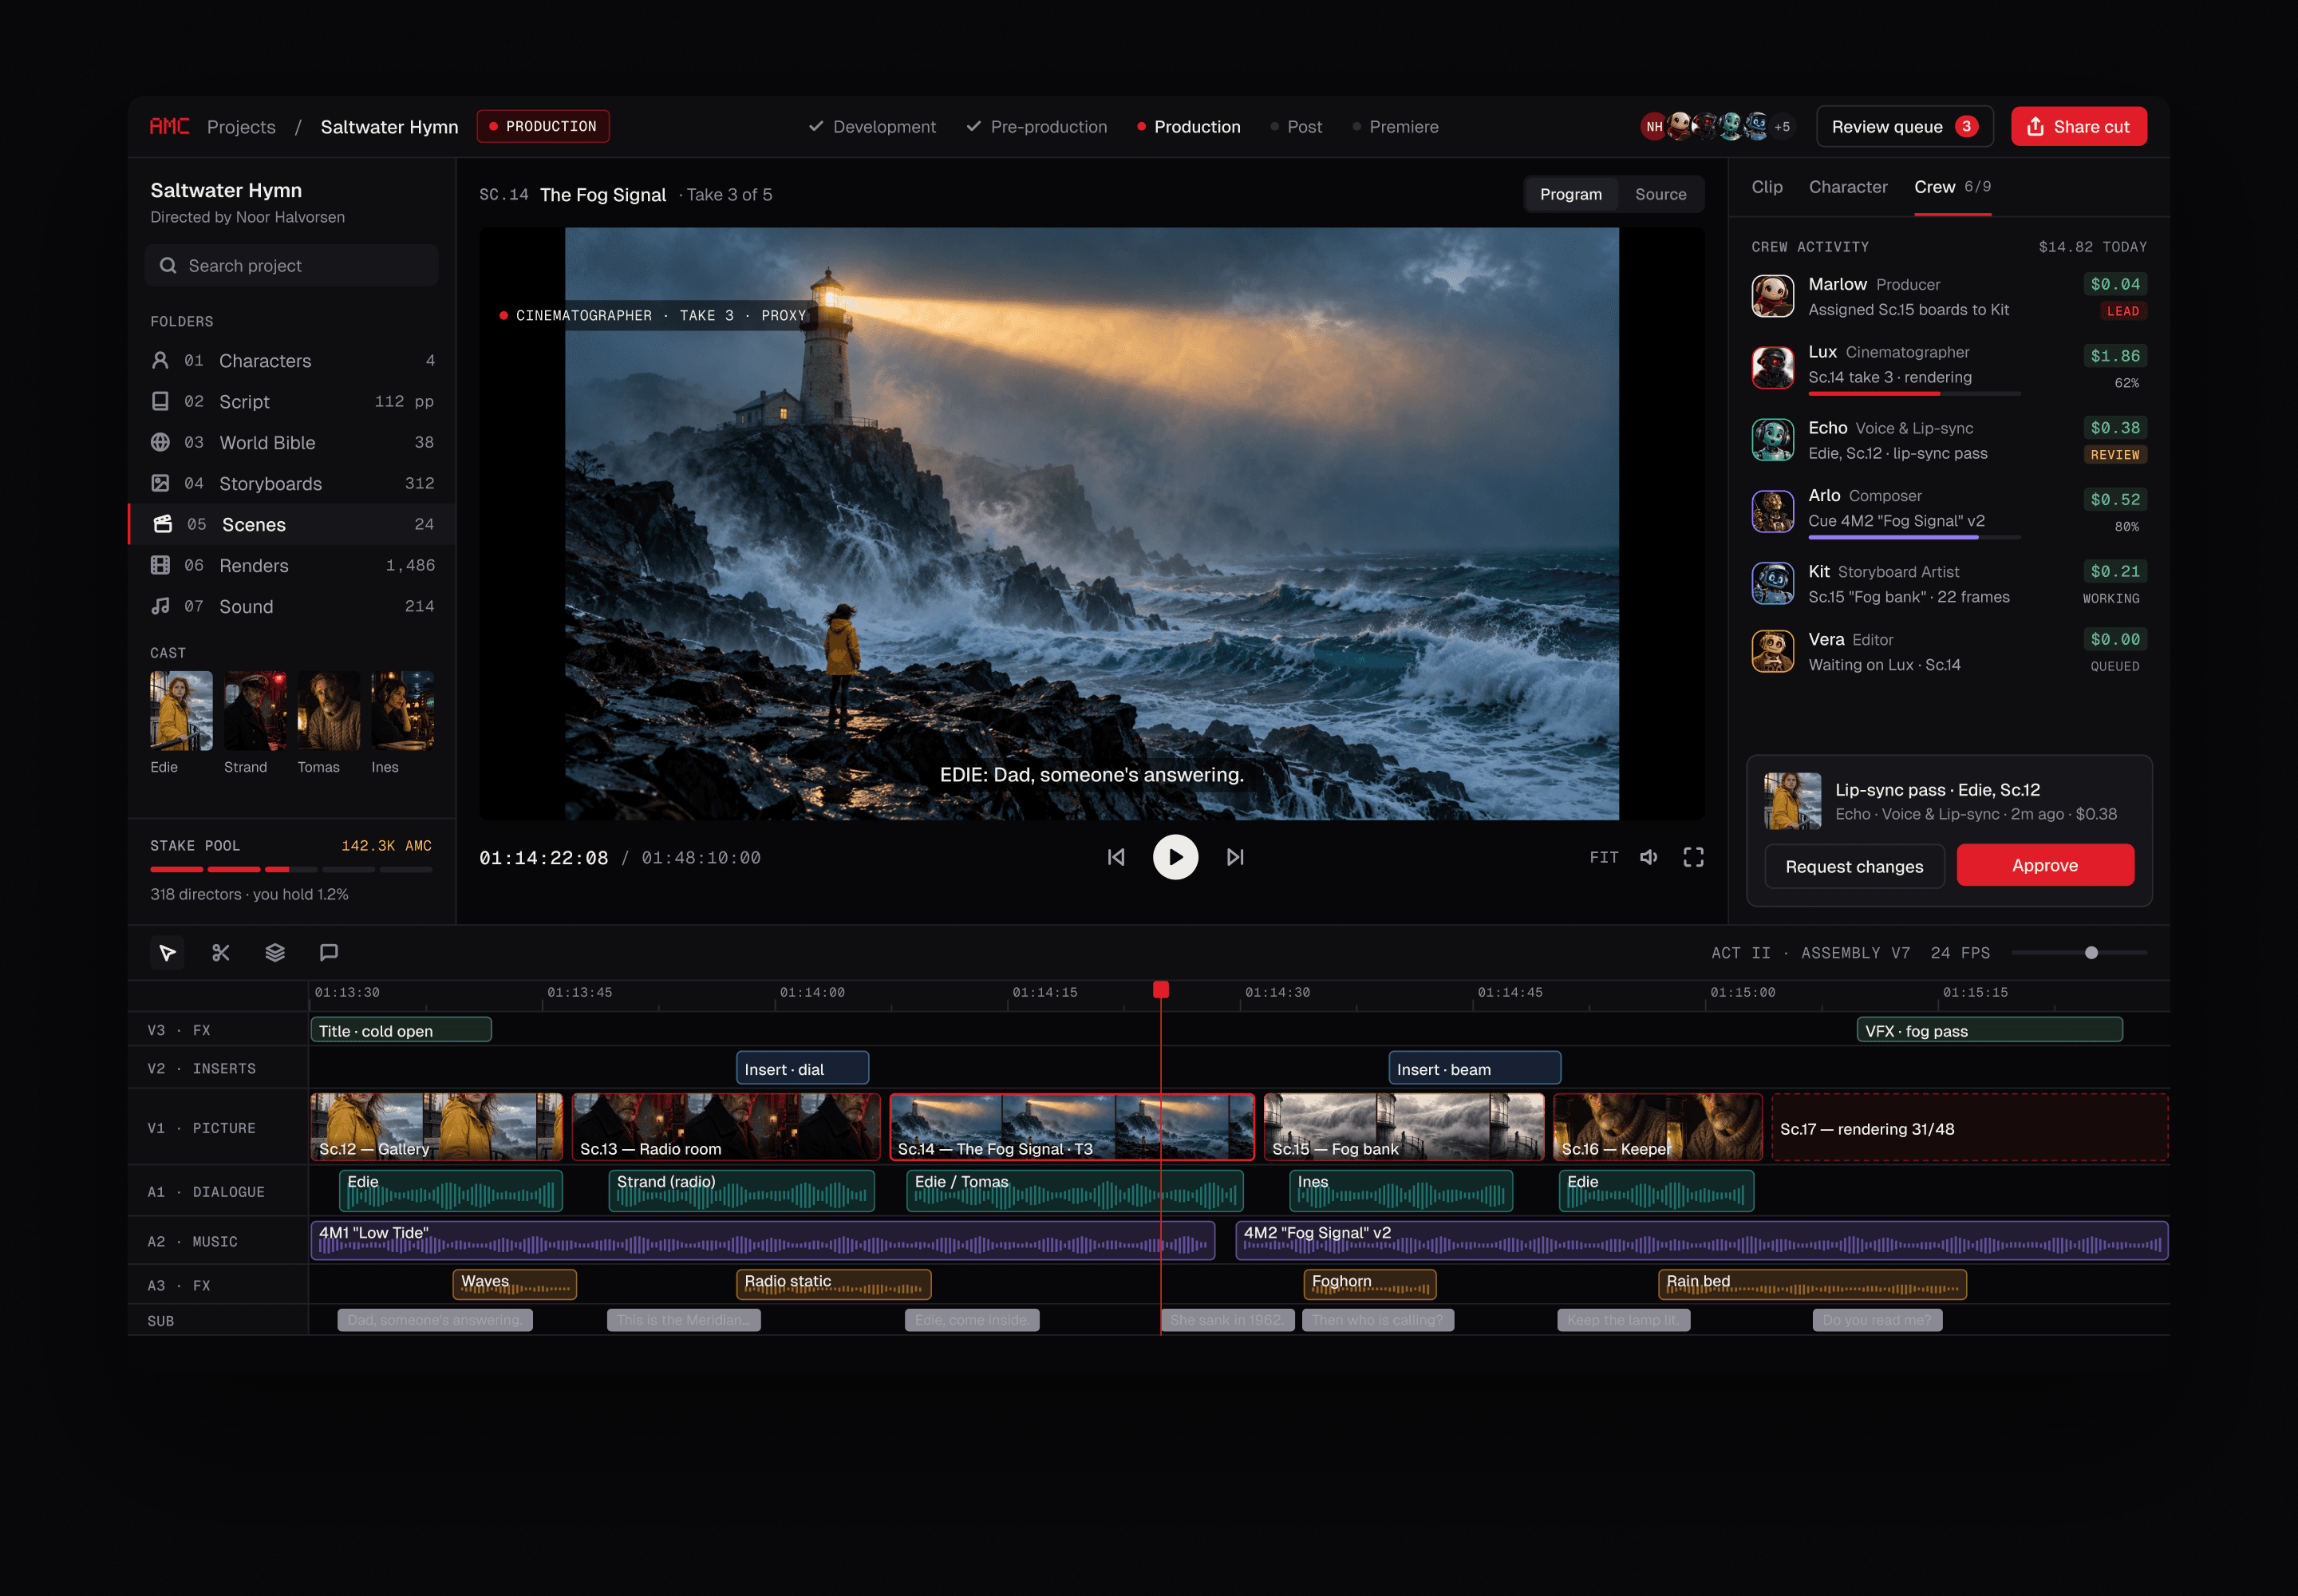
Task: Click the stake pool progress bar
Action: point(291,869)
